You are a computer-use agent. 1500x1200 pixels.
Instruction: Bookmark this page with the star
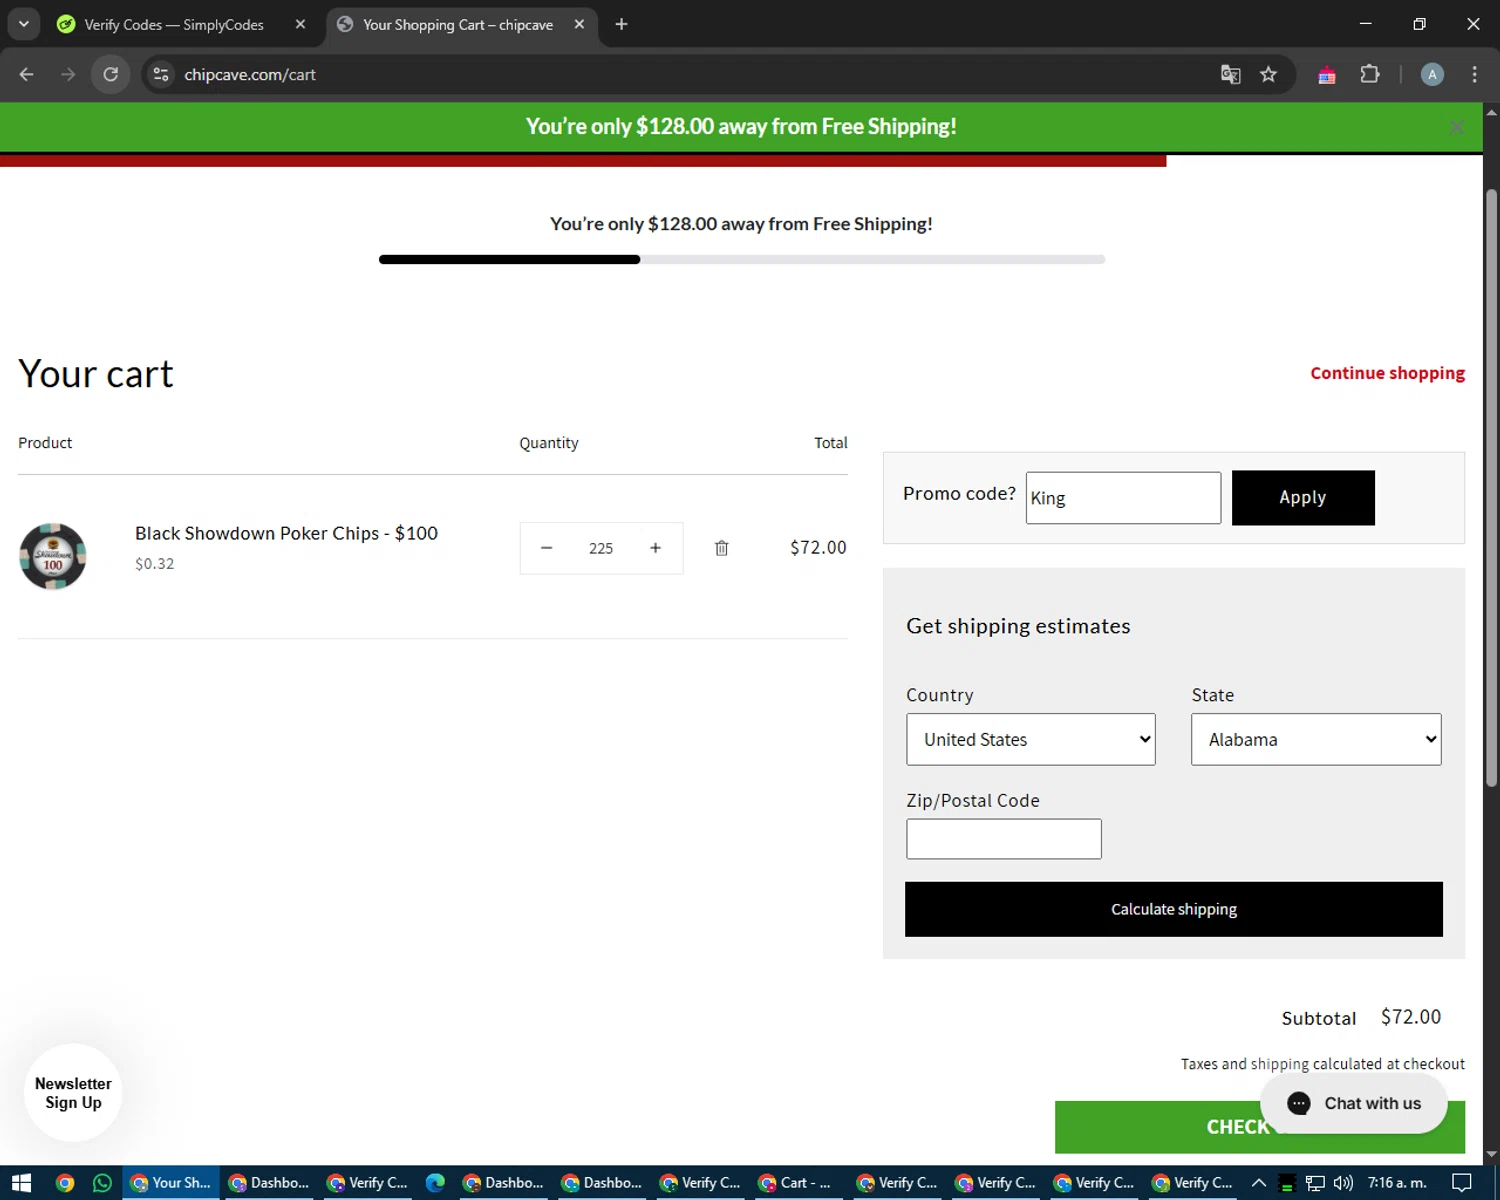tap(1268, 74)
